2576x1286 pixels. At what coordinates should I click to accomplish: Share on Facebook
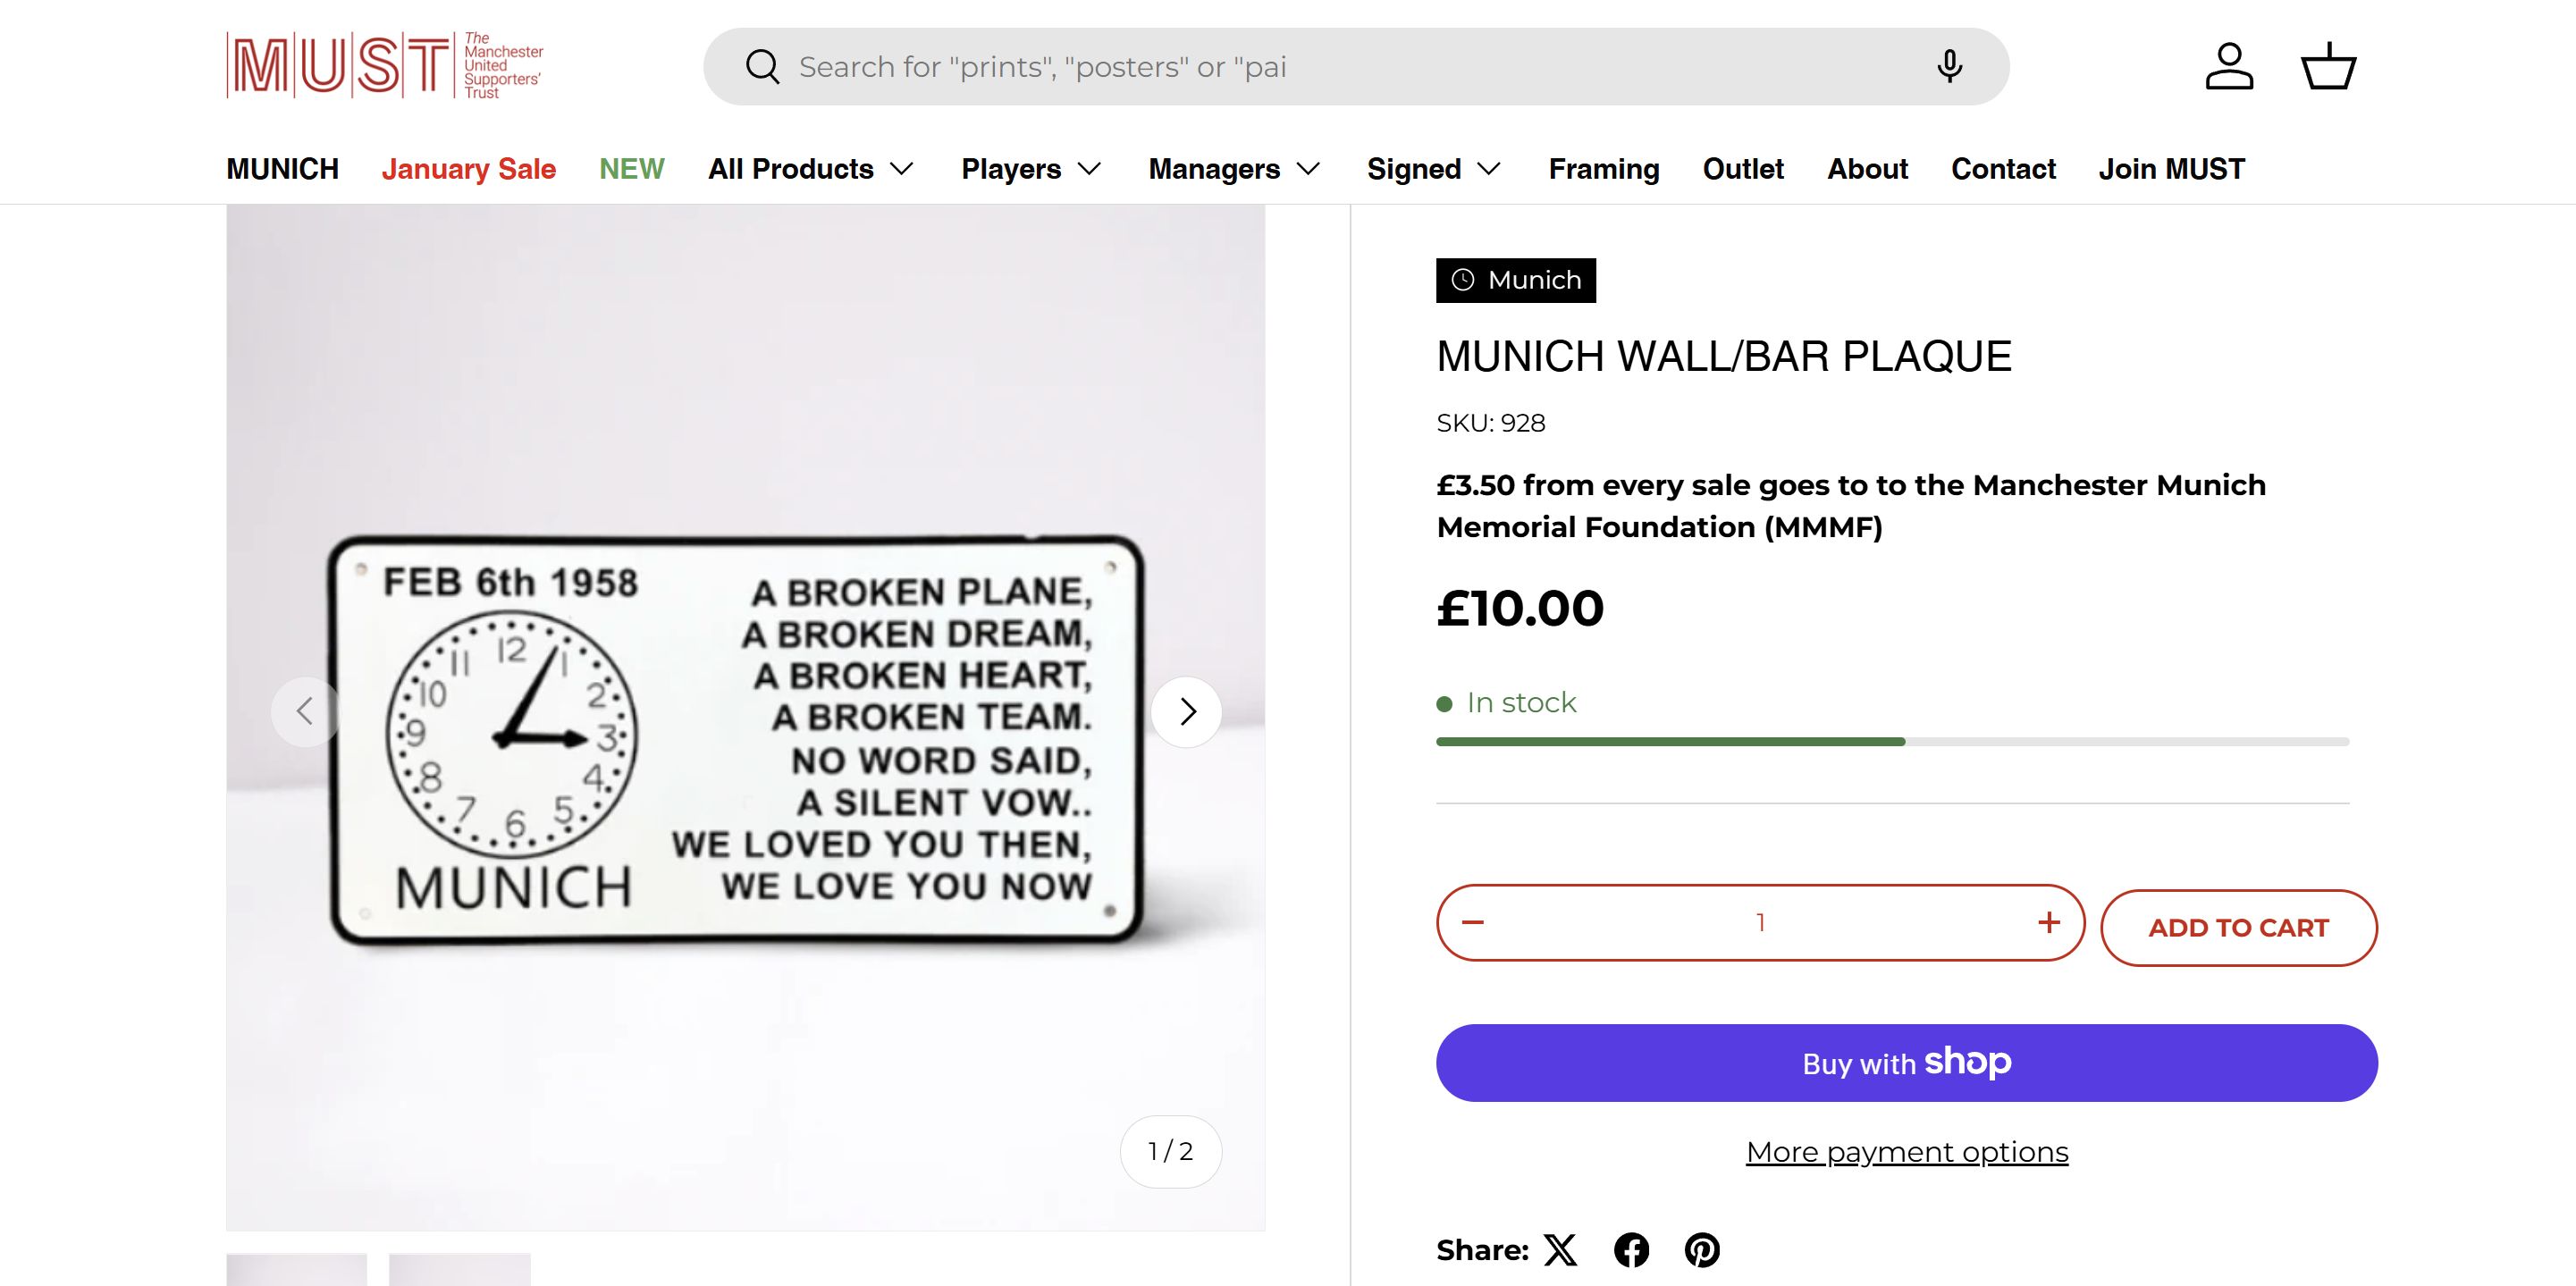click(1631, 1250)
